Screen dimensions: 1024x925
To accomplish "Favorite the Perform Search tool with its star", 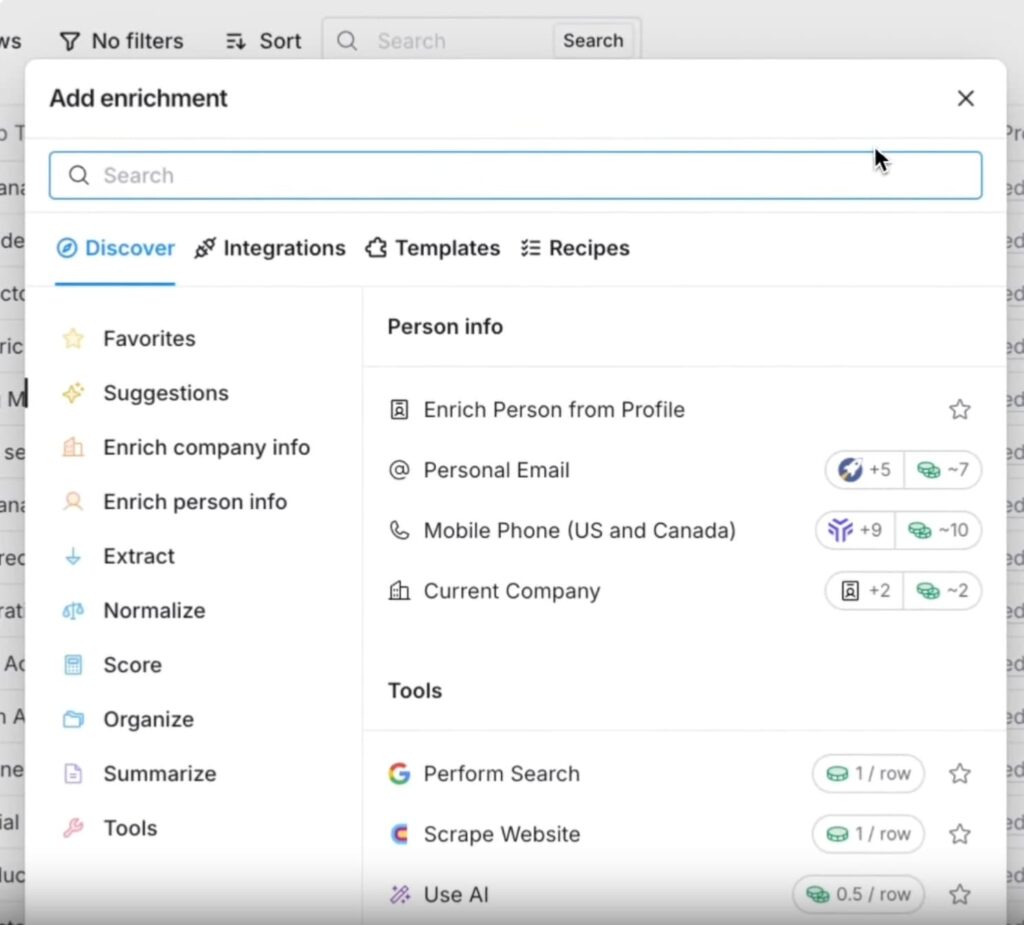I will (959, 774).
